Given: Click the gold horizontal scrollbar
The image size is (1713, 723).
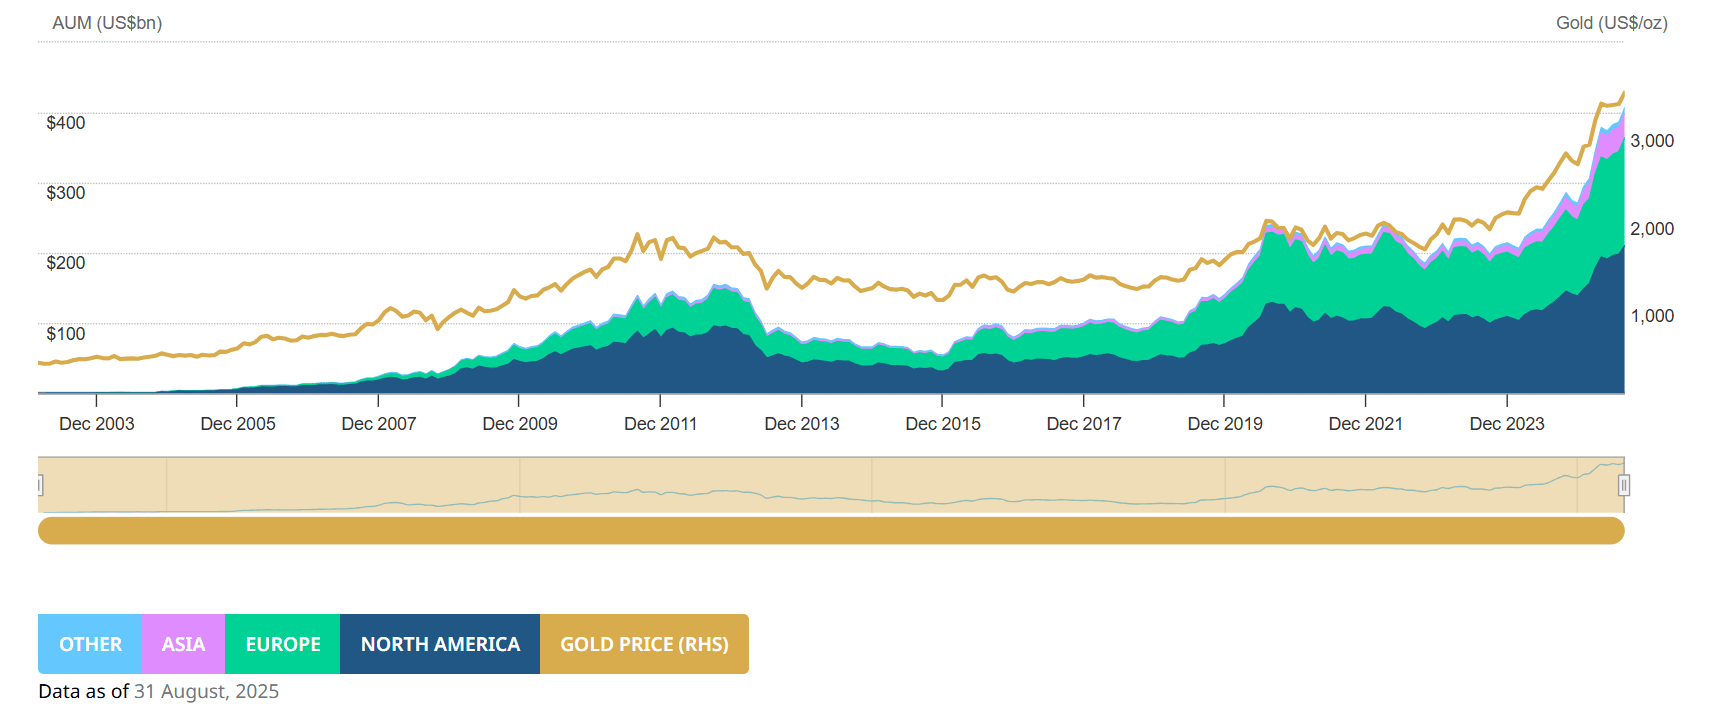Looking at the screenshot, I should point(830,530).
